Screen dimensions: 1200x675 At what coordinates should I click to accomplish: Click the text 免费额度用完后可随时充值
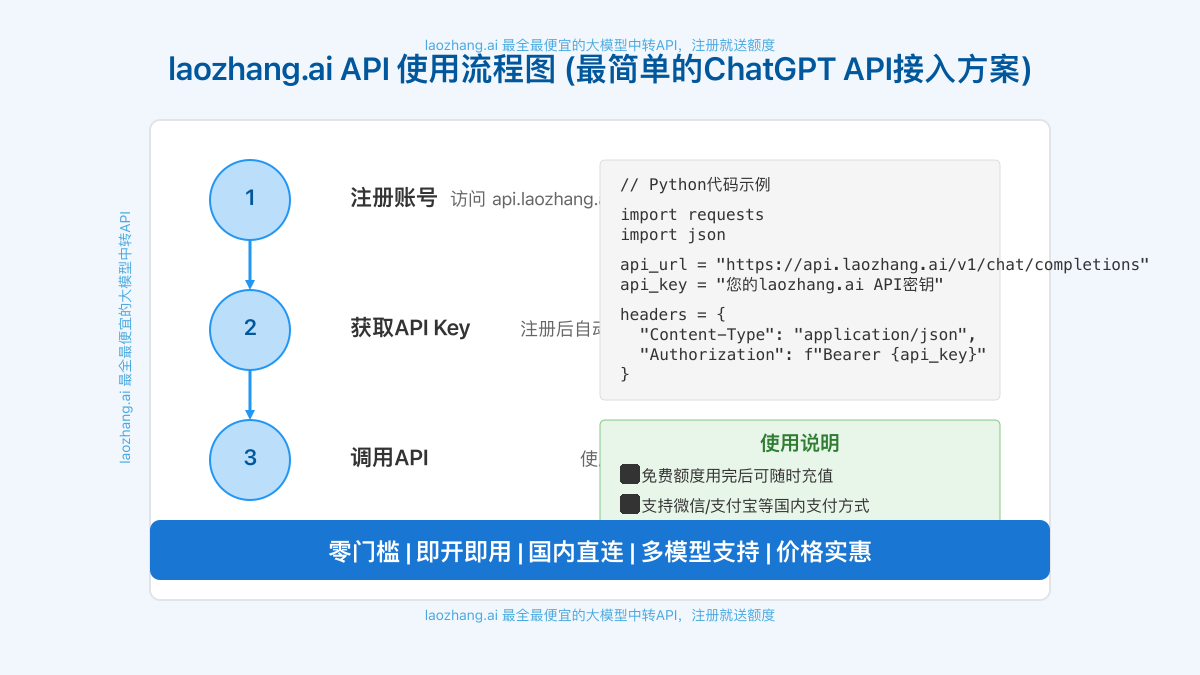pos(737,476)
